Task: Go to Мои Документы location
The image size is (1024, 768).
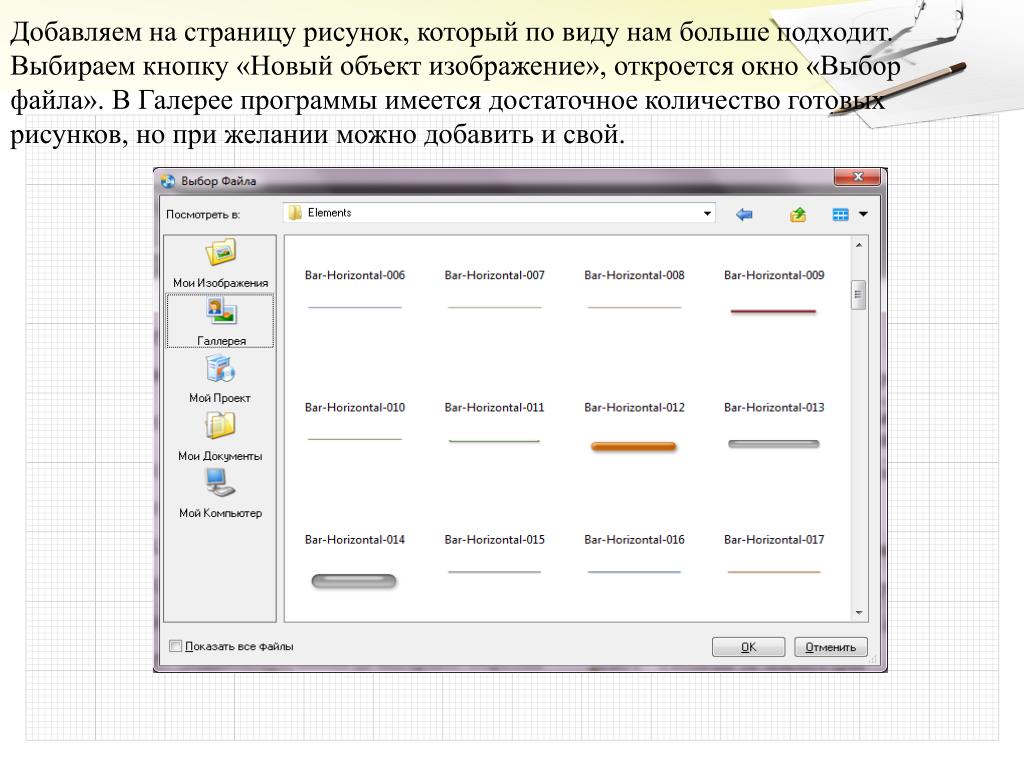Action: (220, 436)
